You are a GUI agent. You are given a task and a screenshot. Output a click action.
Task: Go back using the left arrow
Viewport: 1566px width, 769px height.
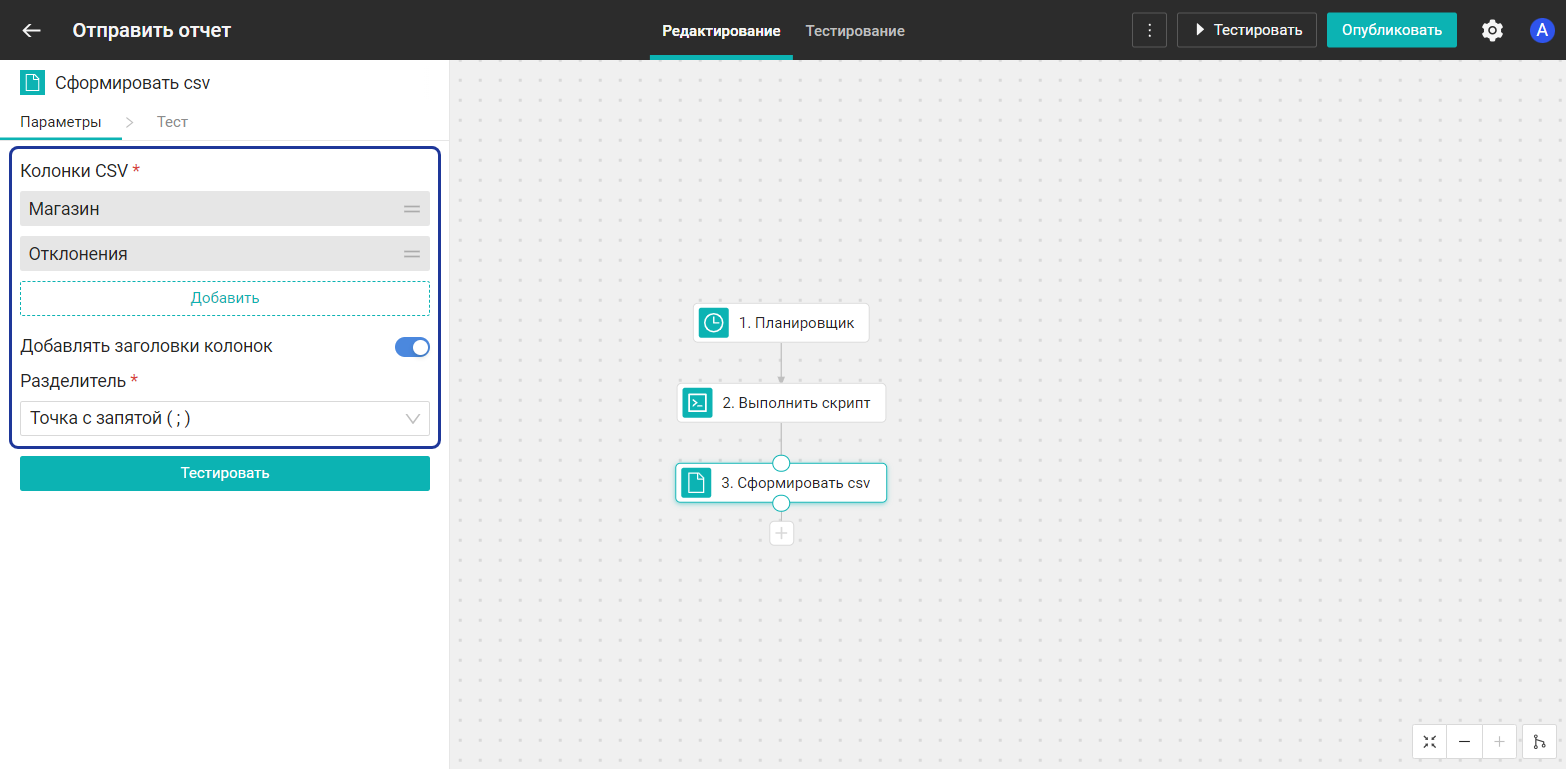[32, 30]
